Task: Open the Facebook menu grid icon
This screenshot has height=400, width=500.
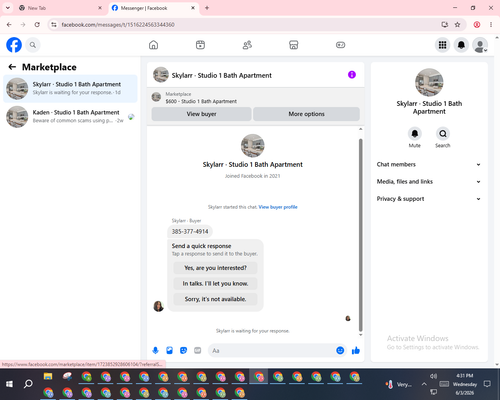Action: coord(442,45)
